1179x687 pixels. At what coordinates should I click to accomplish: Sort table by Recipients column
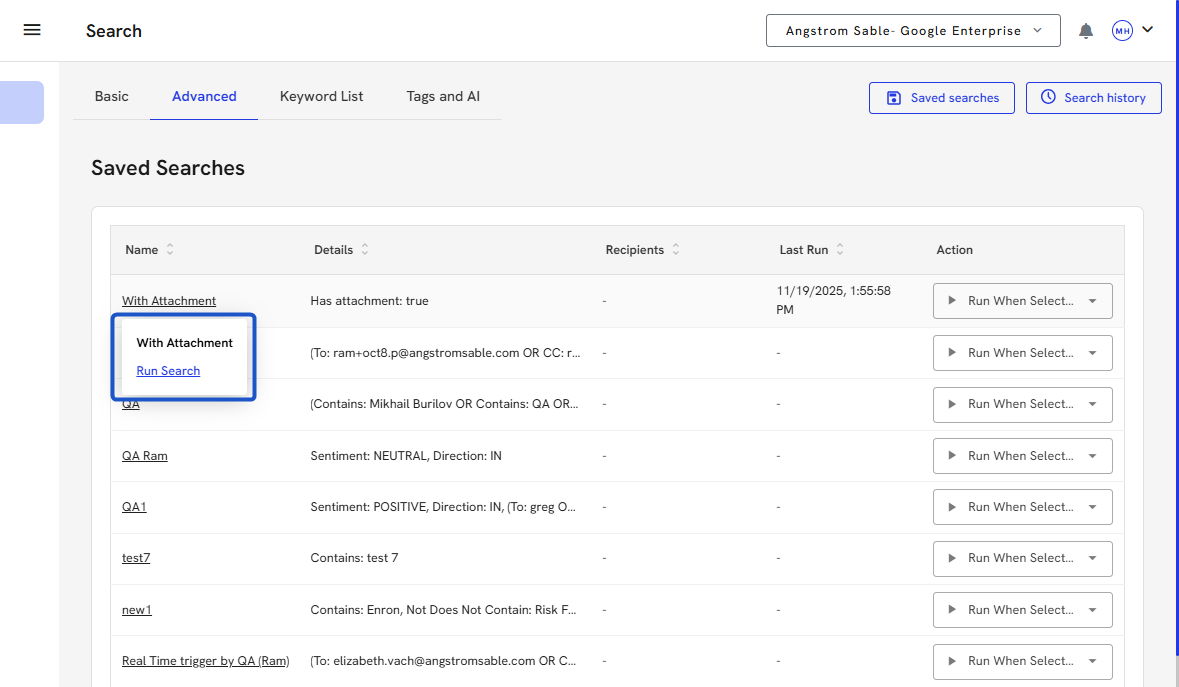[x=676, y=250]
